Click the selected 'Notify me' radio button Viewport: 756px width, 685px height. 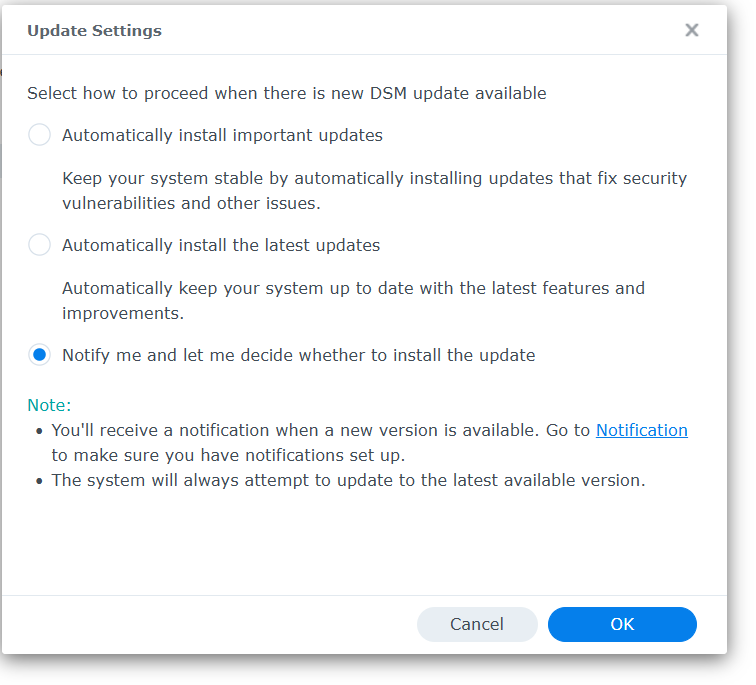40,355
